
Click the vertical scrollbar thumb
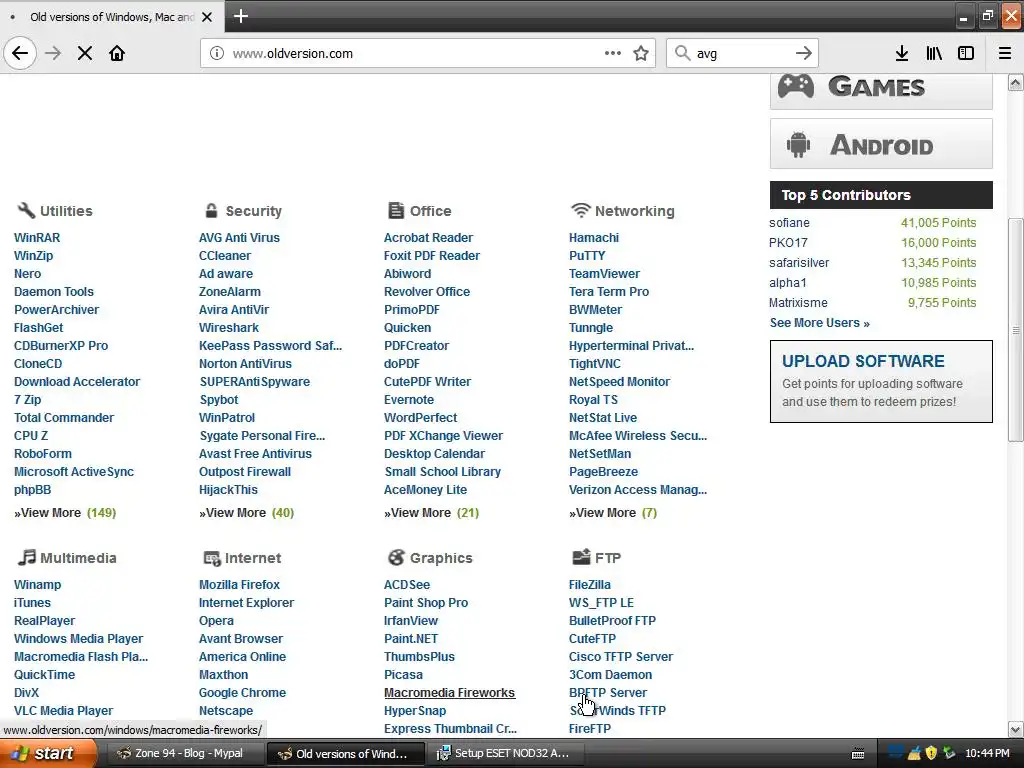pyautogui.click(x=1015, y=330)
